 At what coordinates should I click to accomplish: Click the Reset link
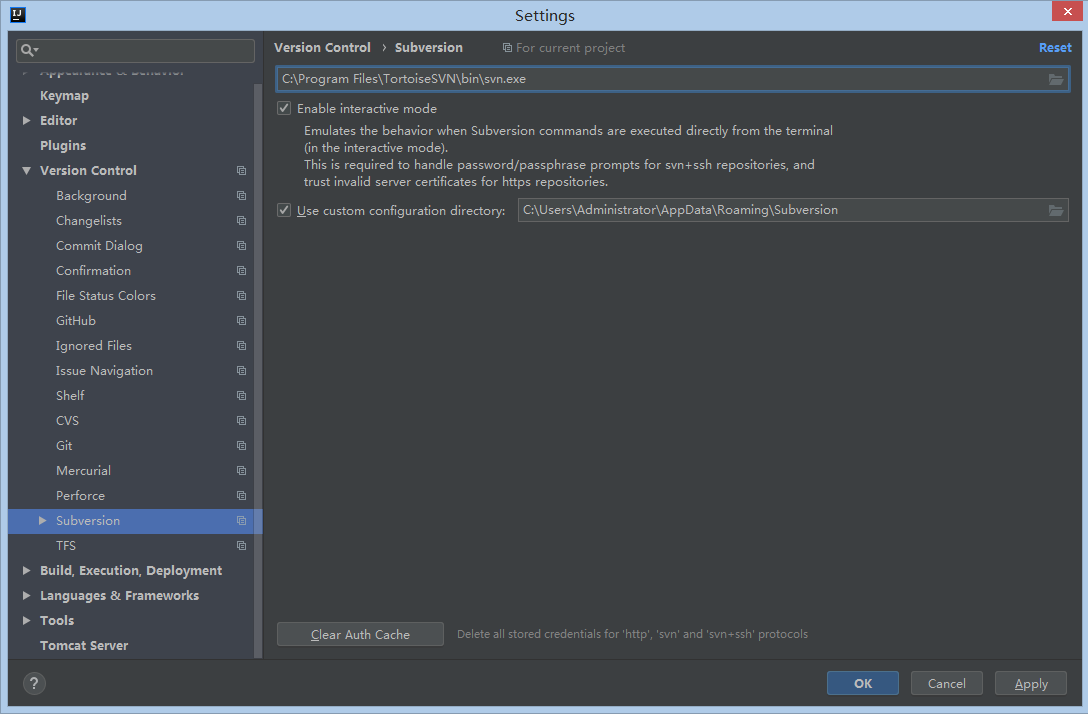(1055, 48)
